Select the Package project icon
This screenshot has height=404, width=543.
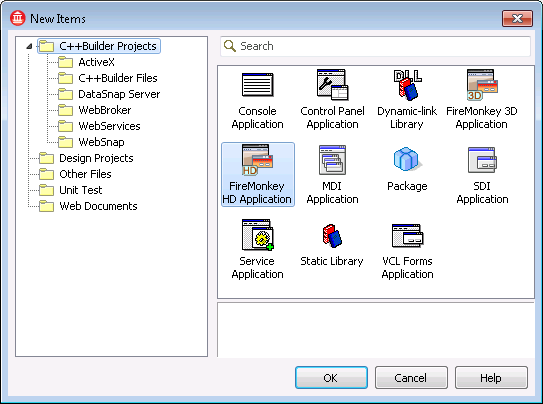click(x=407, y=159)
